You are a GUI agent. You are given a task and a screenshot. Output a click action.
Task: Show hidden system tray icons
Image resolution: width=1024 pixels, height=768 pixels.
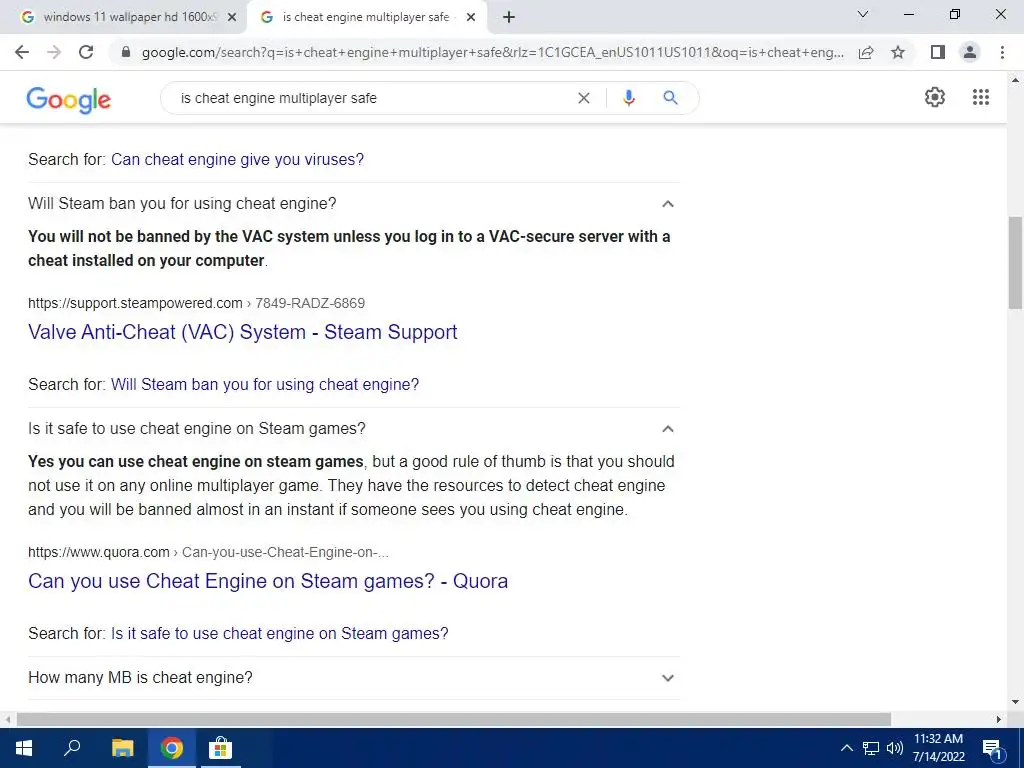click(846, 748)
